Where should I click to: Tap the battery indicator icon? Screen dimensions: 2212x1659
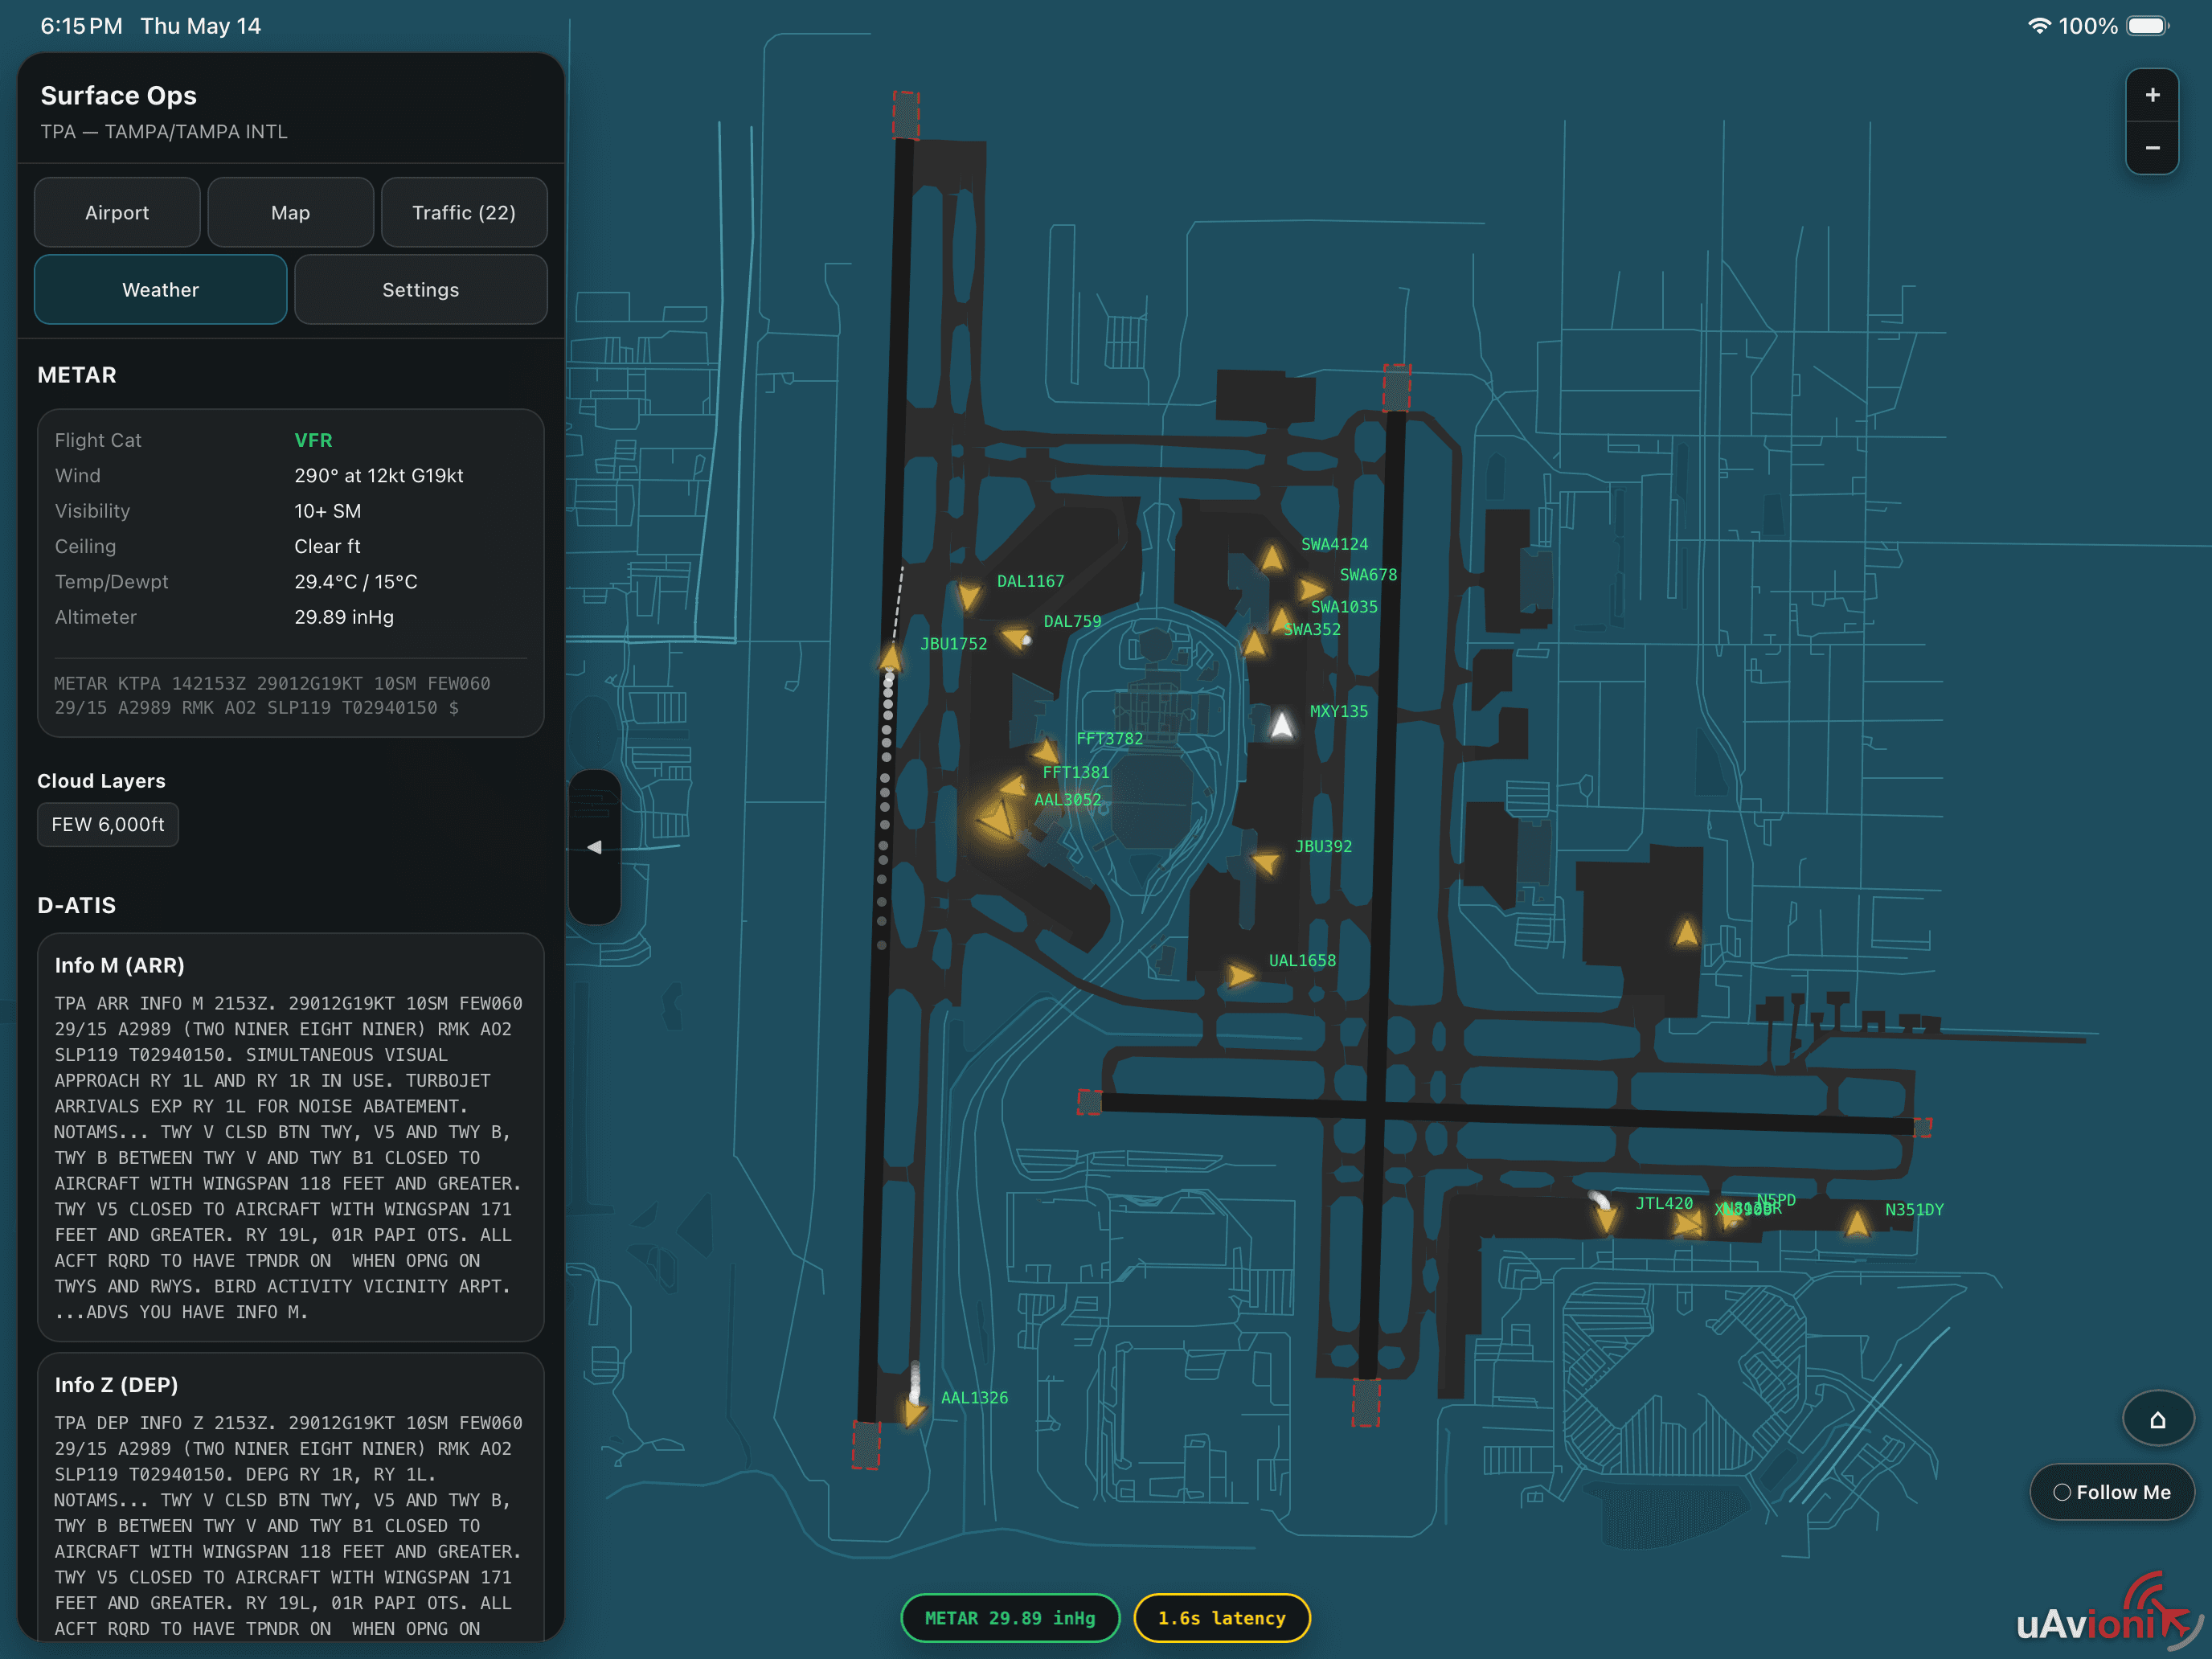(x=2147, y=26)
